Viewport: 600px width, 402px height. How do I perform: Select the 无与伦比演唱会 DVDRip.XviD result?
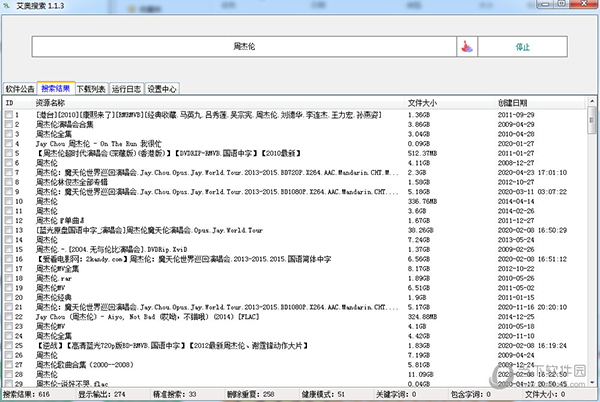point(111,249)
